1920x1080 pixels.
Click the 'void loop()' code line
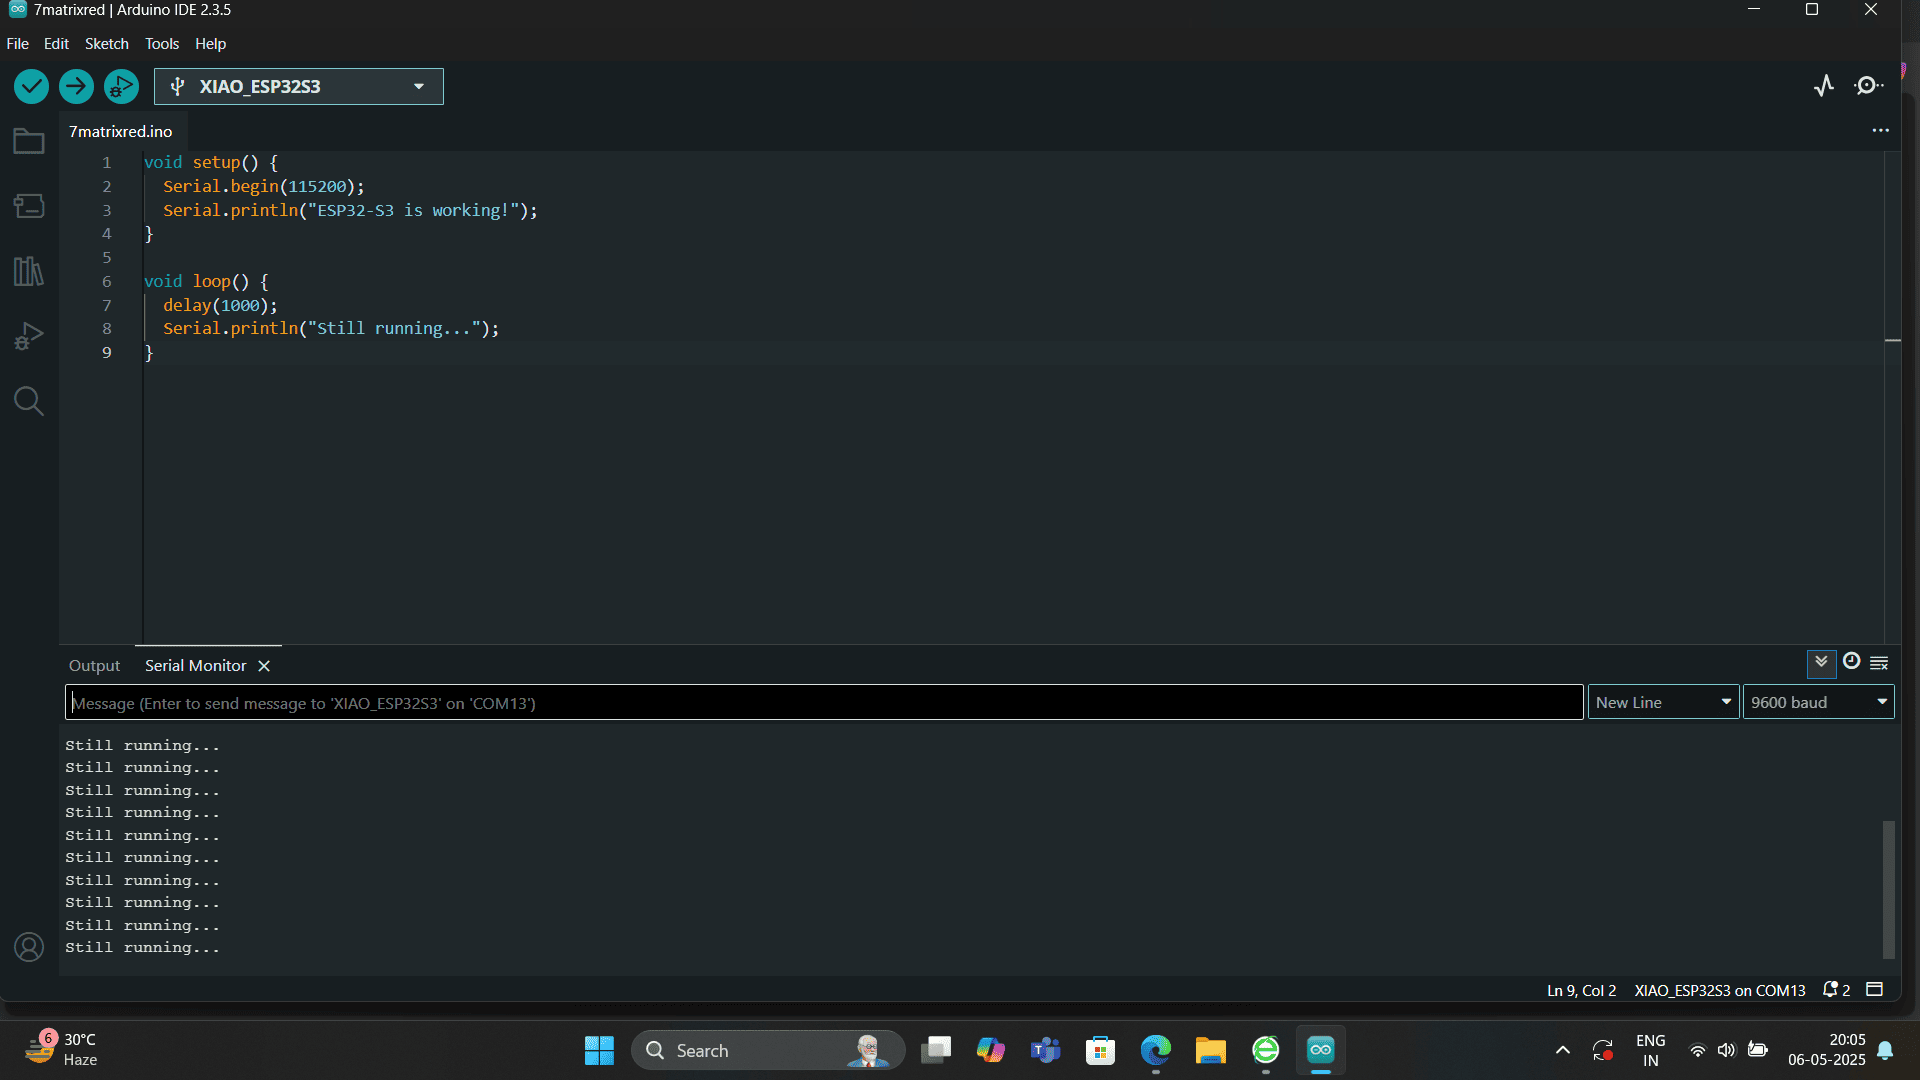pos(206,282)
